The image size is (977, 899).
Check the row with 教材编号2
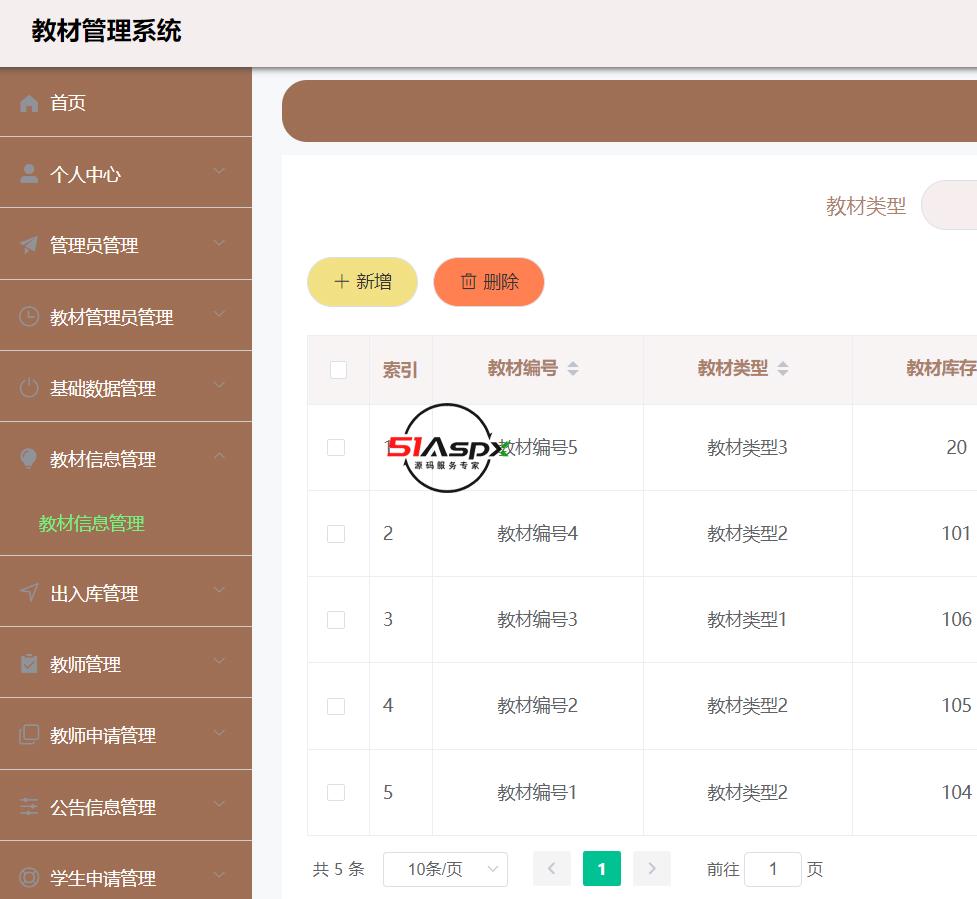[336, 706]
